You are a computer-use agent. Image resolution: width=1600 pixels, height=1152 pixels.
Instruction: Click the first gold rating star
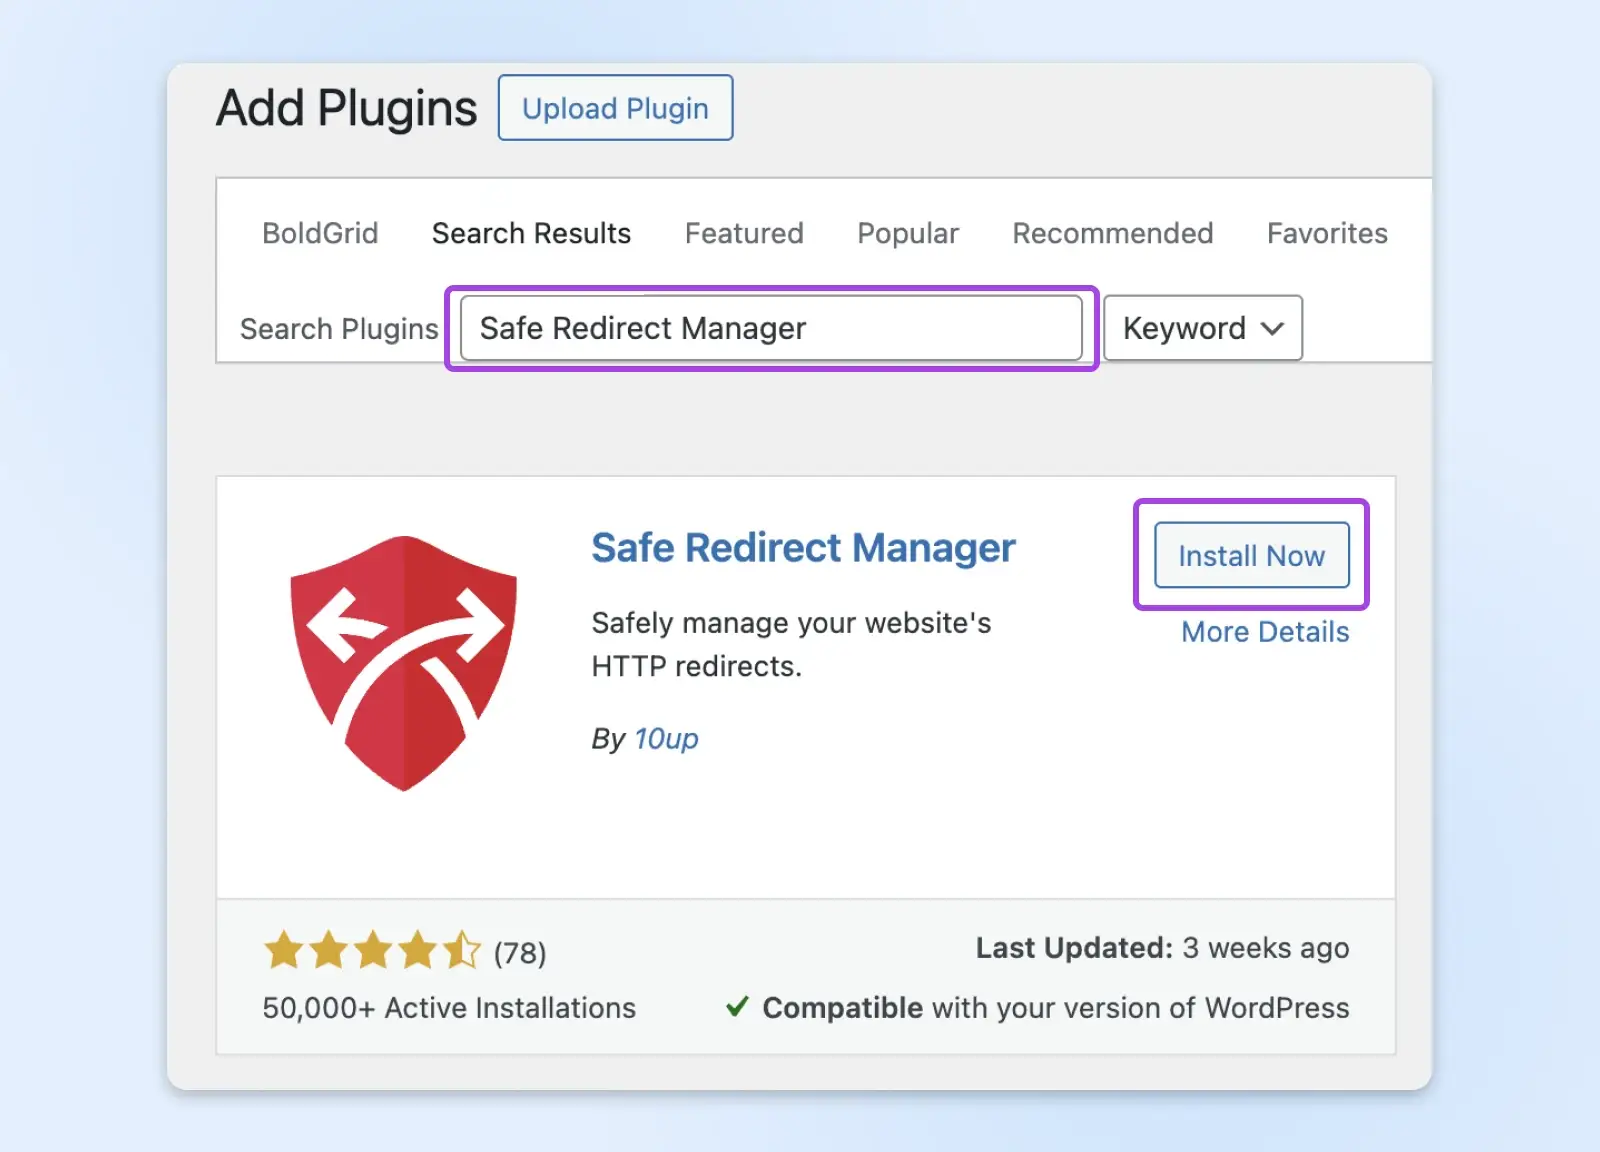pos(283,950)
